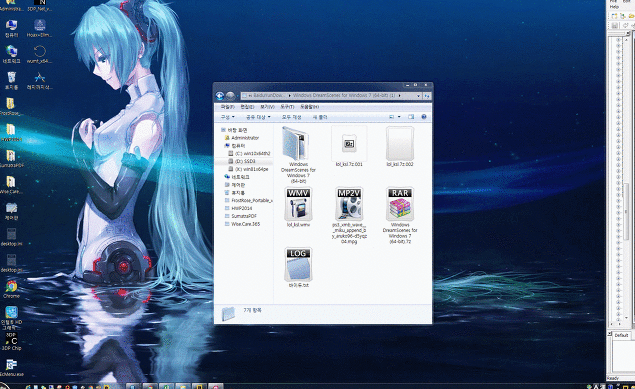Select the 휴지통 recycle bin desktop icon
635x389 pixels.
pos(11,80)
